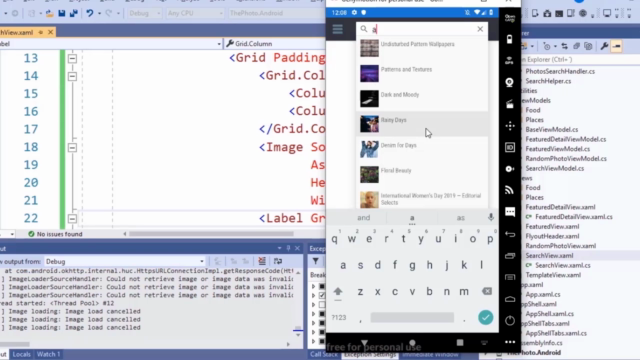Close the SearchView.xaml editor tab

coord(50,32)
